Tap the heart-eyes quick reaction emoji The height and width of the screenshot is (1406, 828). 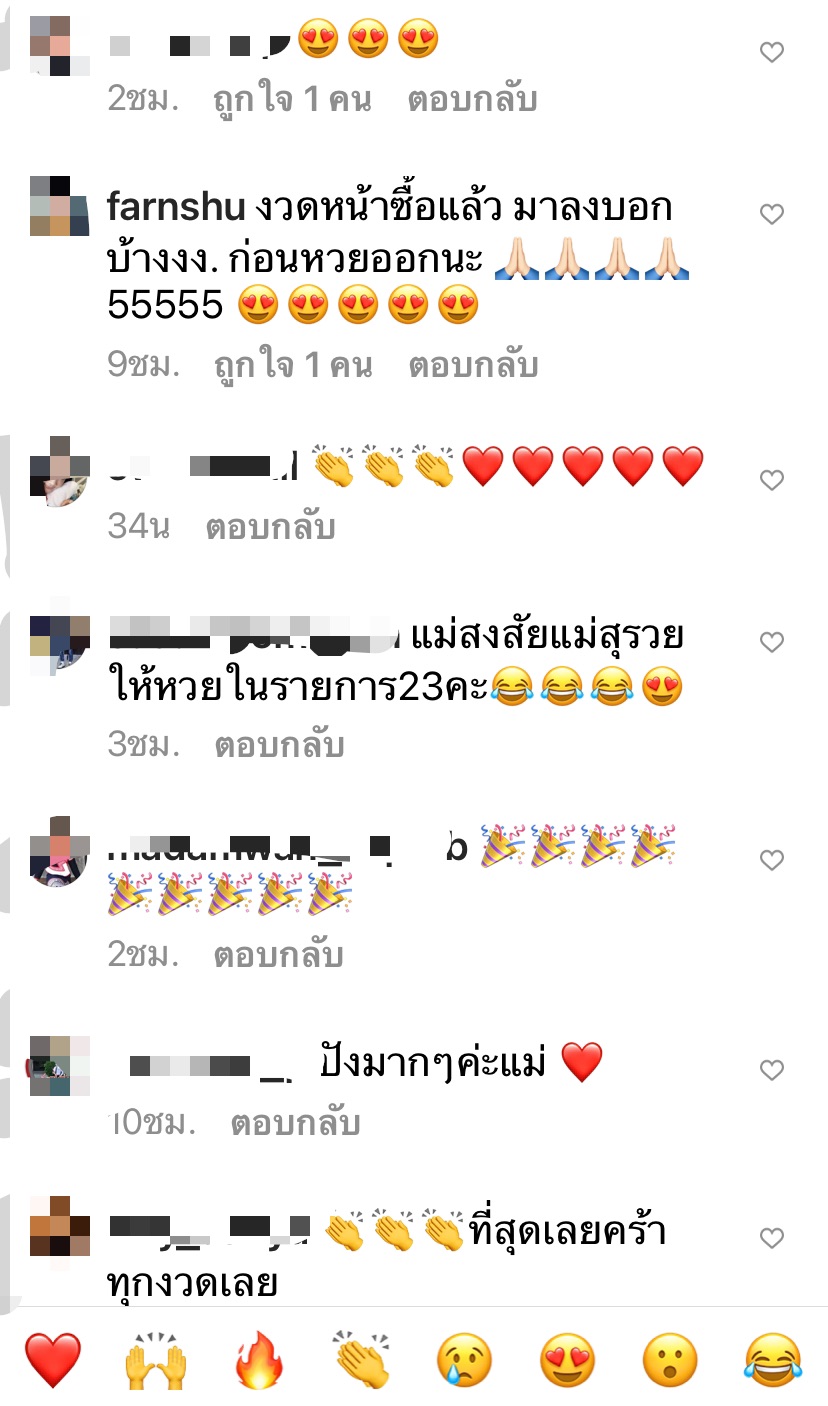point(568,1361)
